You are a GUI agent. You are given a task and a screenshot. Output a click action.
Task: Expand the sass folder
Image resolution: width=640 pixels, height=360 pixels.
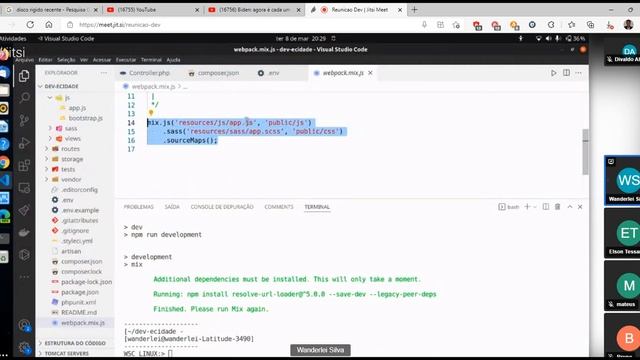pos(50,129)
